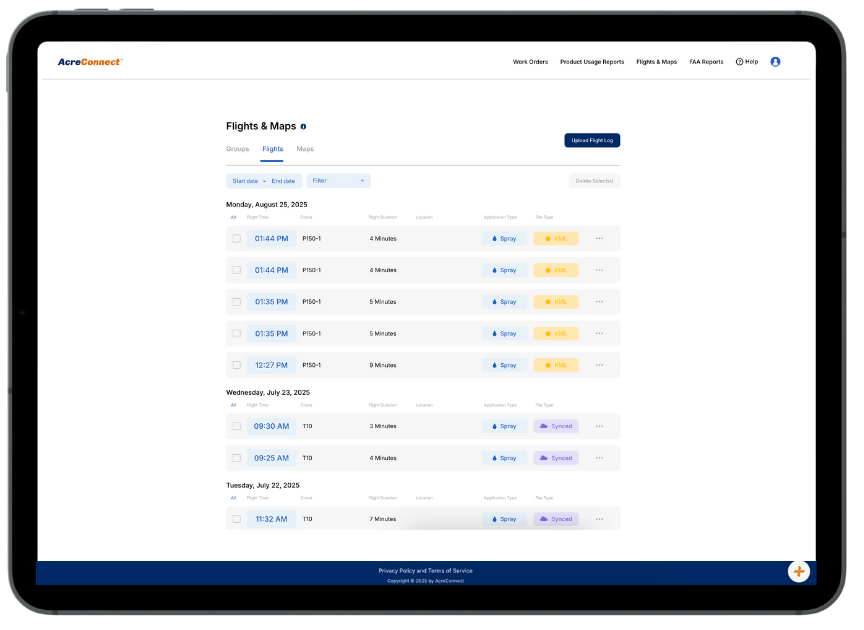Click the 7 Minutes duration text

tap(382, 519)
